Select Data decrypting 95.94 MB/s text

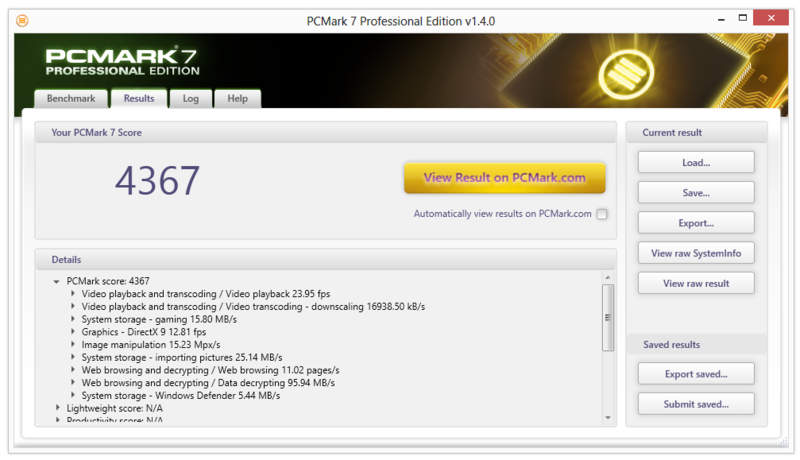click(x=208, y=383)
